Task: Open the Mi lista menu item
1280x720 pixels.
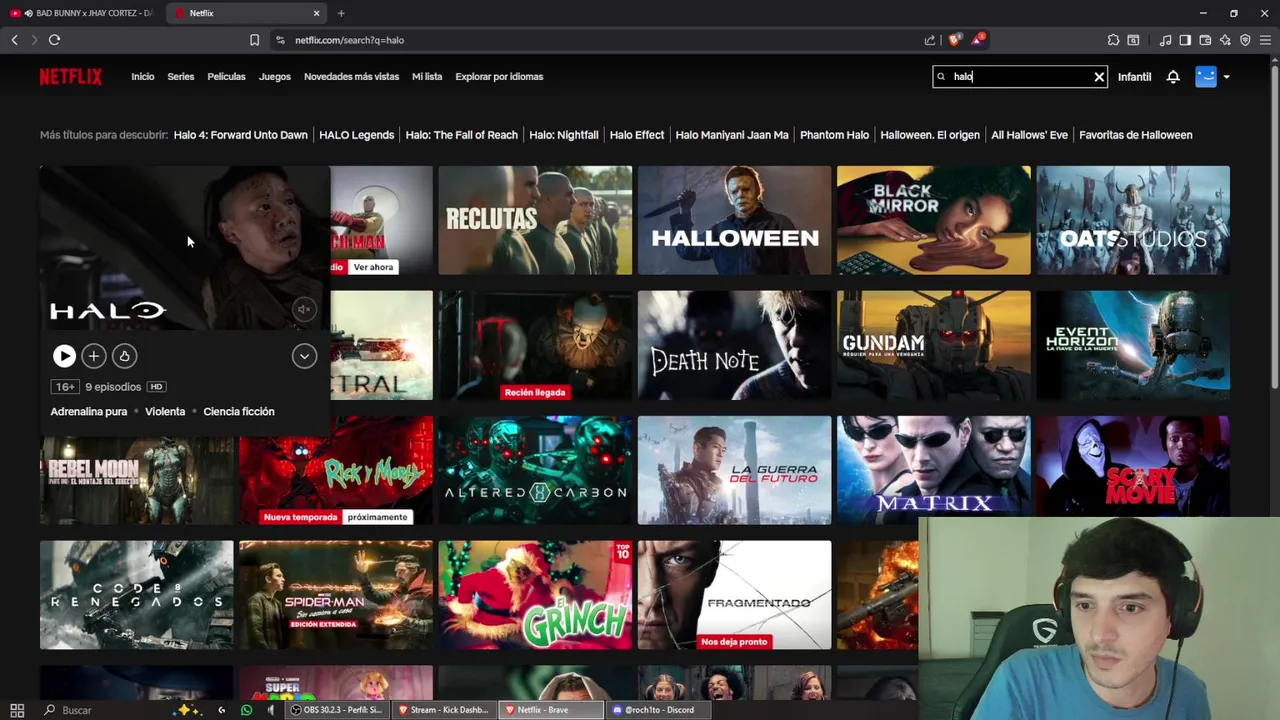Action: point(427,77)
